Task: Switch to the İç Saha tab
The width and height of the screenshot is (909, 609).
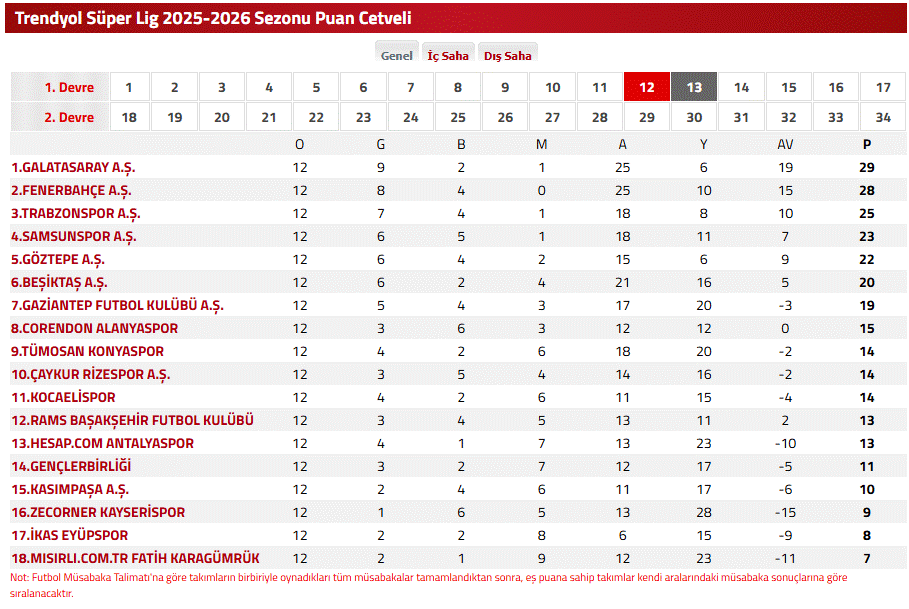Action: [448, 56]
